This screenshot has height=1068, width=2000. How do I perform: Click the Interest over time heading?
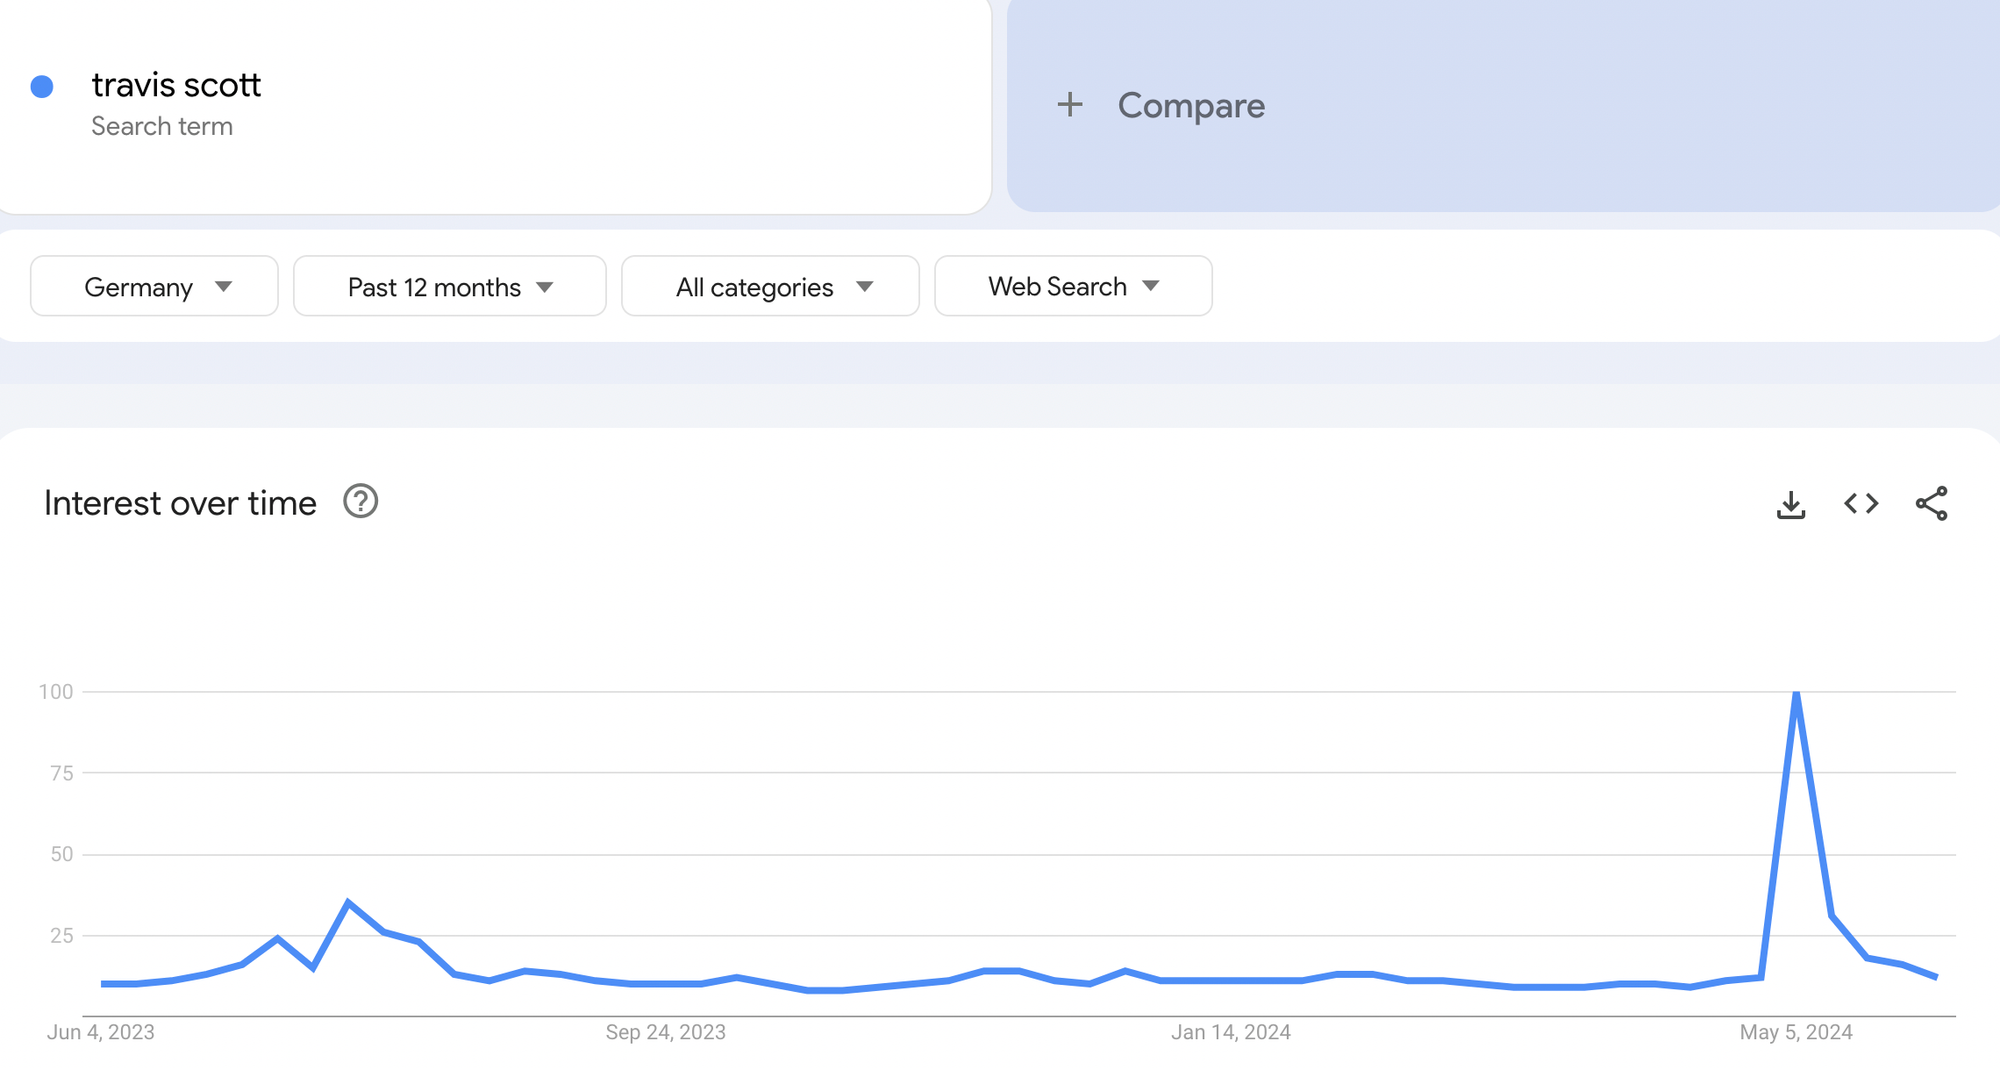(x=180, y=503)
